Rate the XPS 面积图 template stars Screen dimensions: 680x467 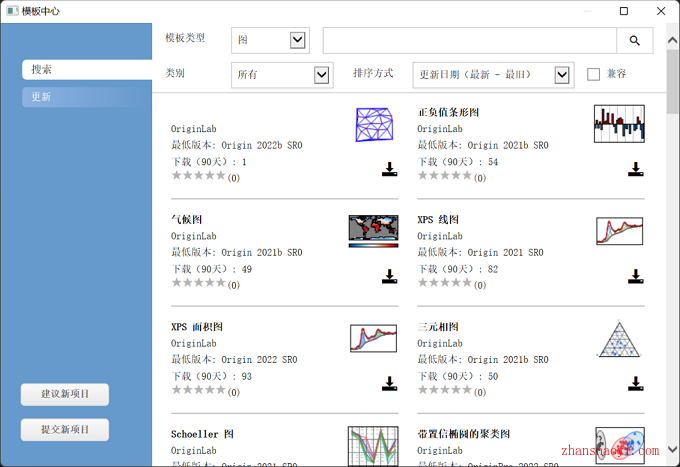[x=199, y=390]
